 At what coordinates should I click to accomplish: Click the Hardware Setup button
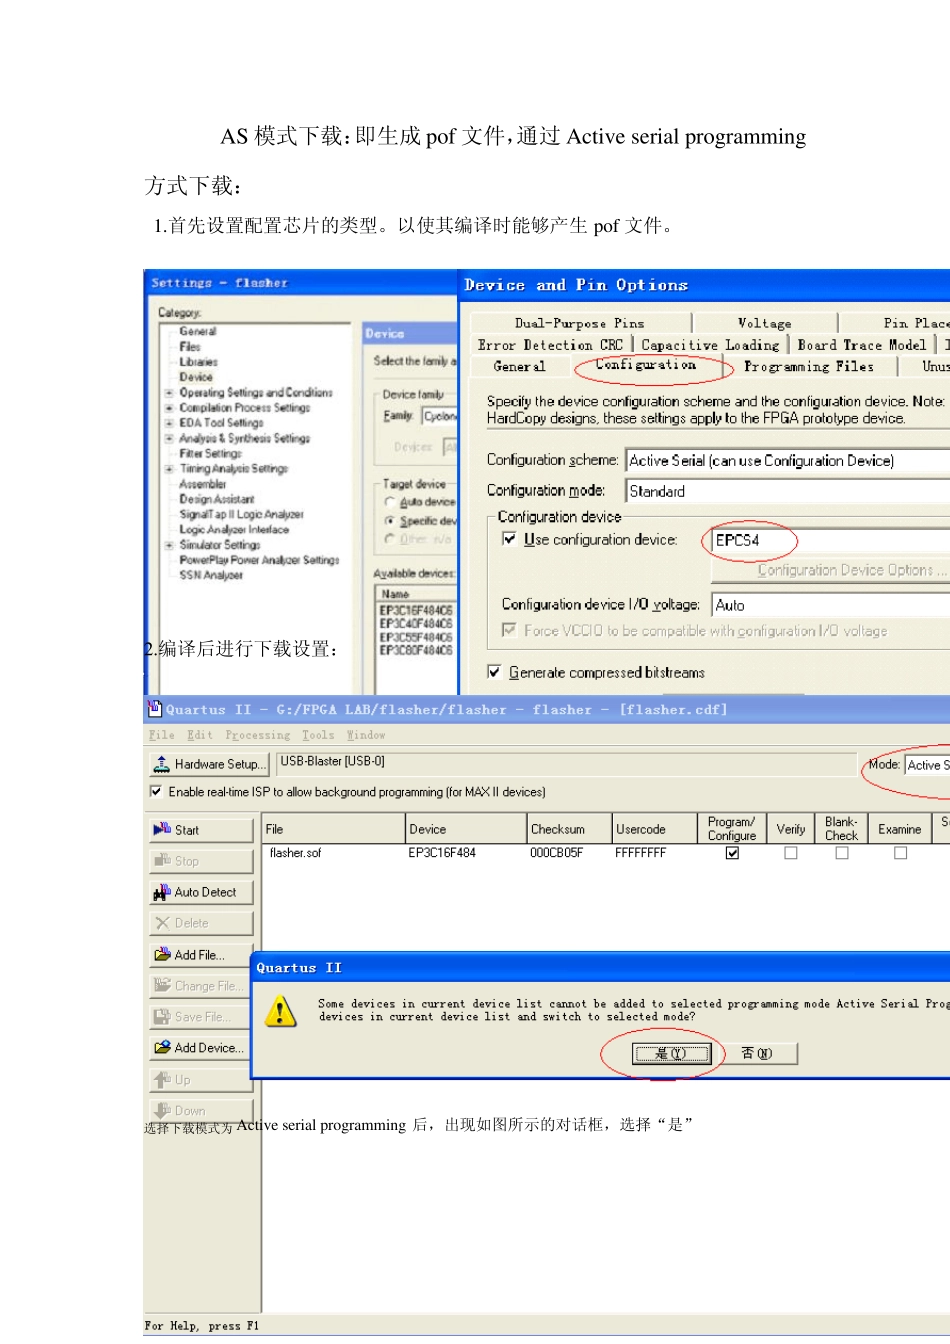(x=209, y=764)
